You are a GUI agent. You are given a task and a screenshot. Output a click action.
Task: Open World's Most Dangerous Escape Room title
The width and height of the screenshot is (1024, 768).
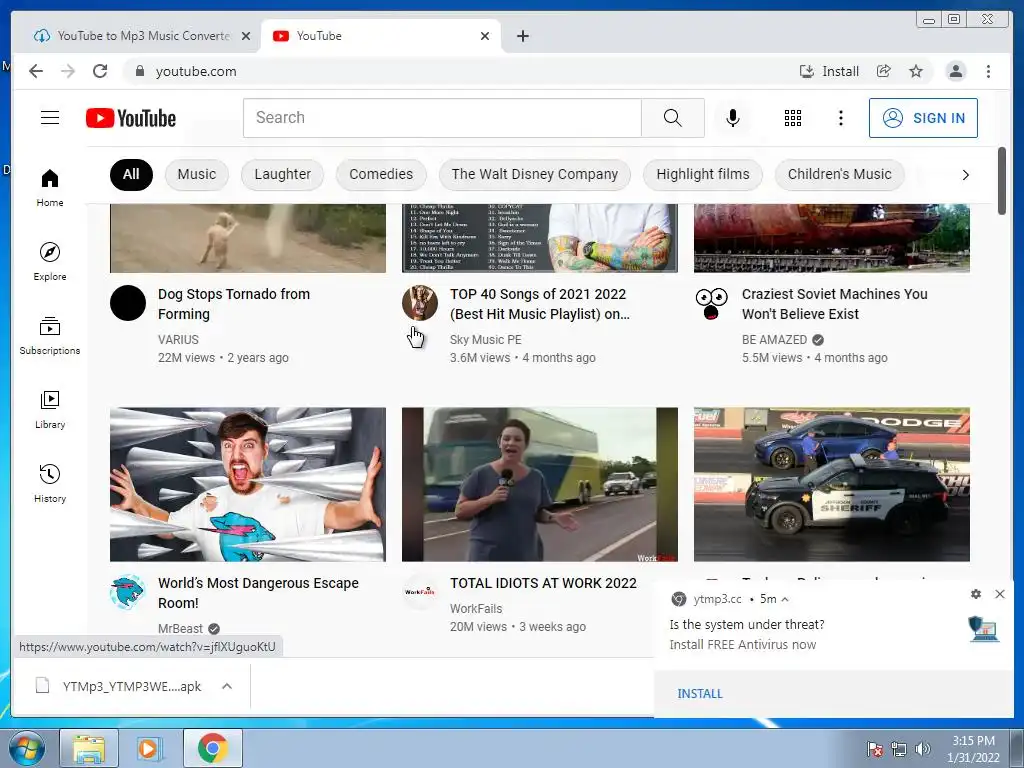258,592
